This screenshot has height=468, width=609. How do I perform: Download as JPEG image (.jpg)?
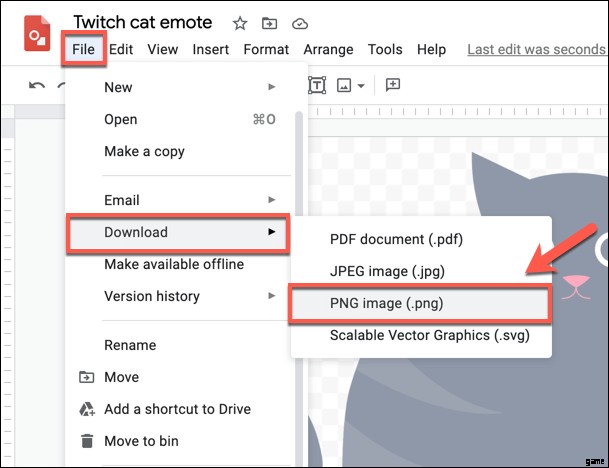[421, 271]
